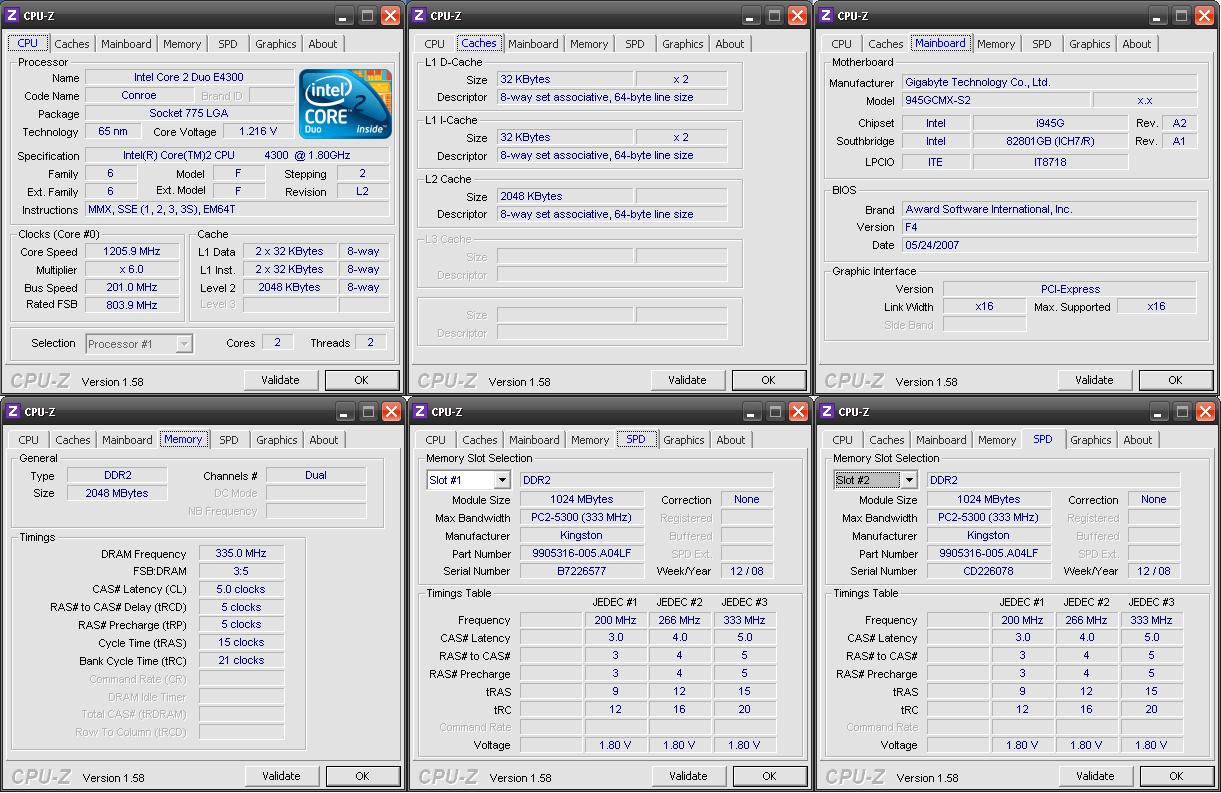1221x793 pixels.
Task: Click Validate in Gigabyte motherboard window
Action: [1094, 380]
